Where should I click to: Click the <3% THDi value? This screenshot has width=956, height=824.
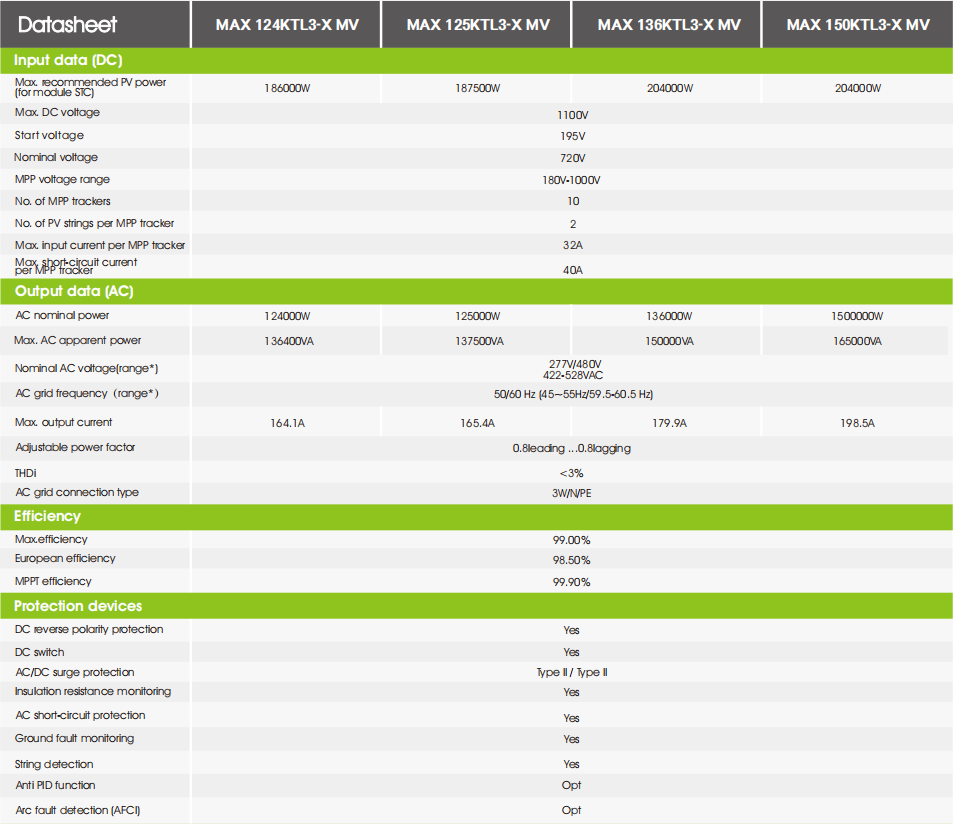click(x=571, y=473)
